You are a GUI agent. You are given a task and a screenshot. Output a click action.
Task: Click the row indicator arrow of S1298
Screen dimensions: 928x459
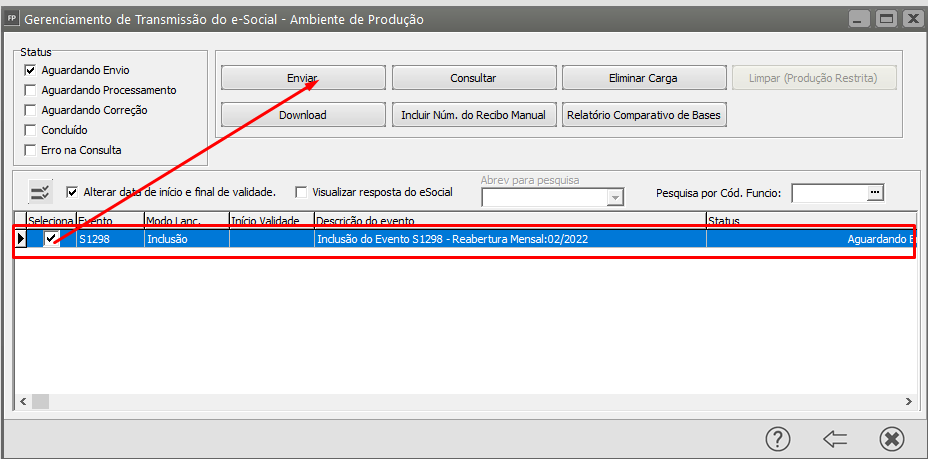point(21,238)
